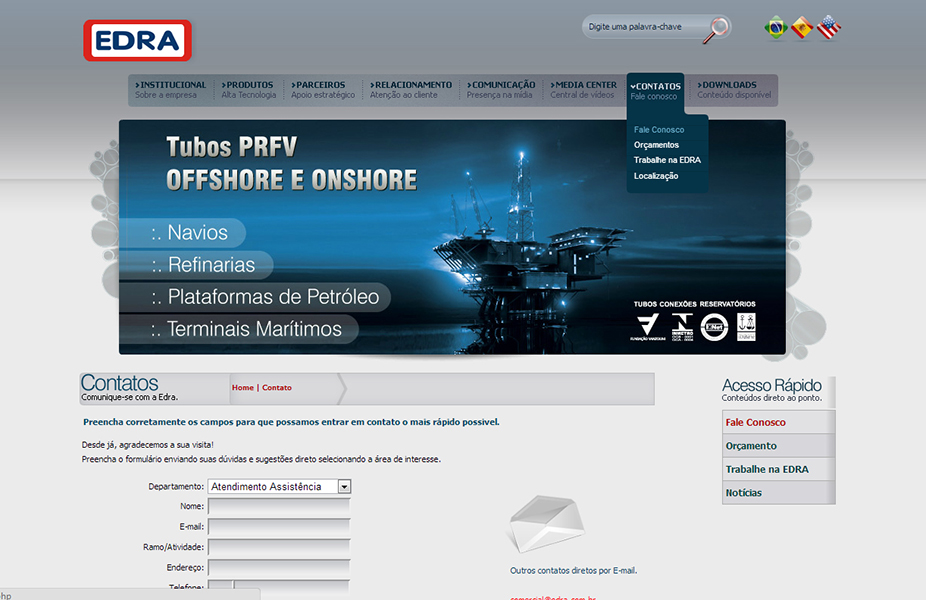The width and height of the screenshot is (926, 600).
Task: Select Trabalhe na EDRA in submenu
Action: click(667, 161)
